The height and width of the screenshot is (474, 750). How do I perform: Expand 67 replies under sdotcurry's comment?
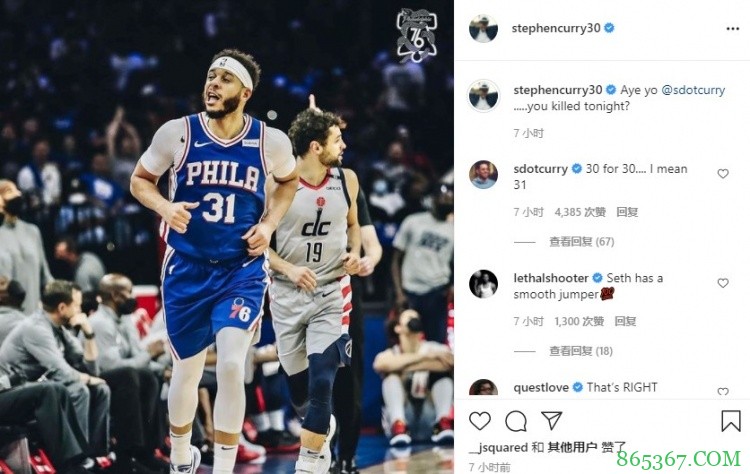point(581,241)
